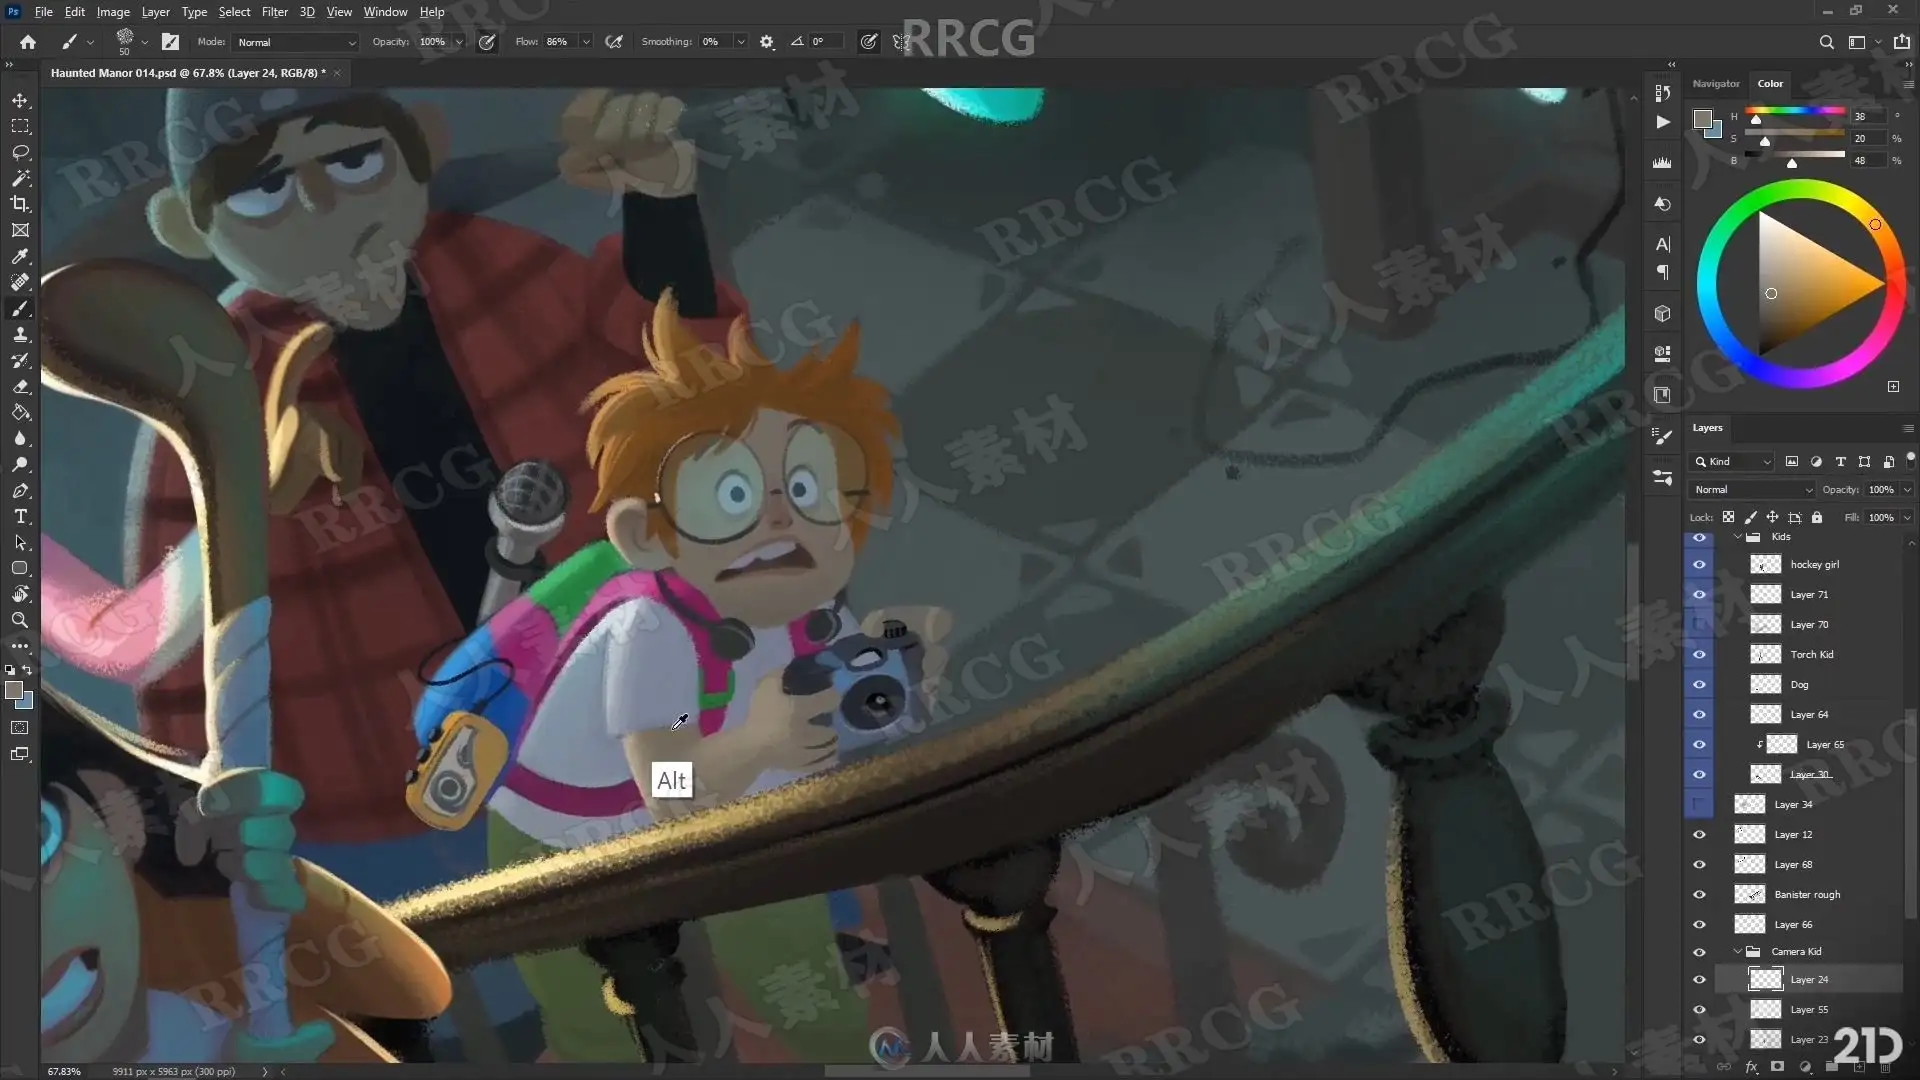
Task: Select the Frame tool
Action: (20, 231)
